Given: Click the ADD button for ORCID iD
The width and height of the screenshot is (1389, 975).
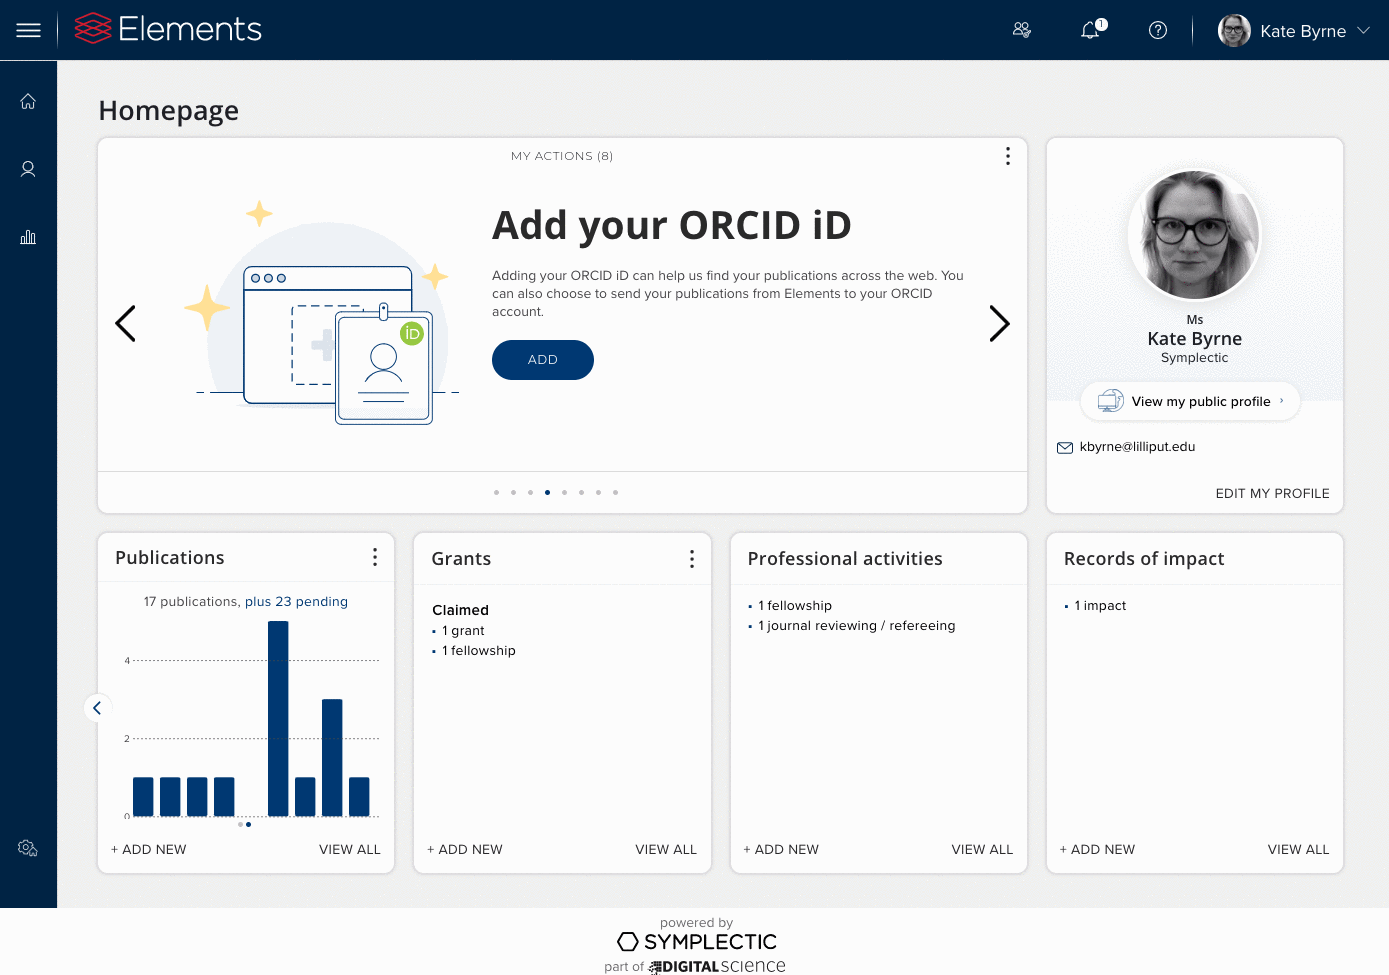Looking at the screenshot, I should pos(542,360).
